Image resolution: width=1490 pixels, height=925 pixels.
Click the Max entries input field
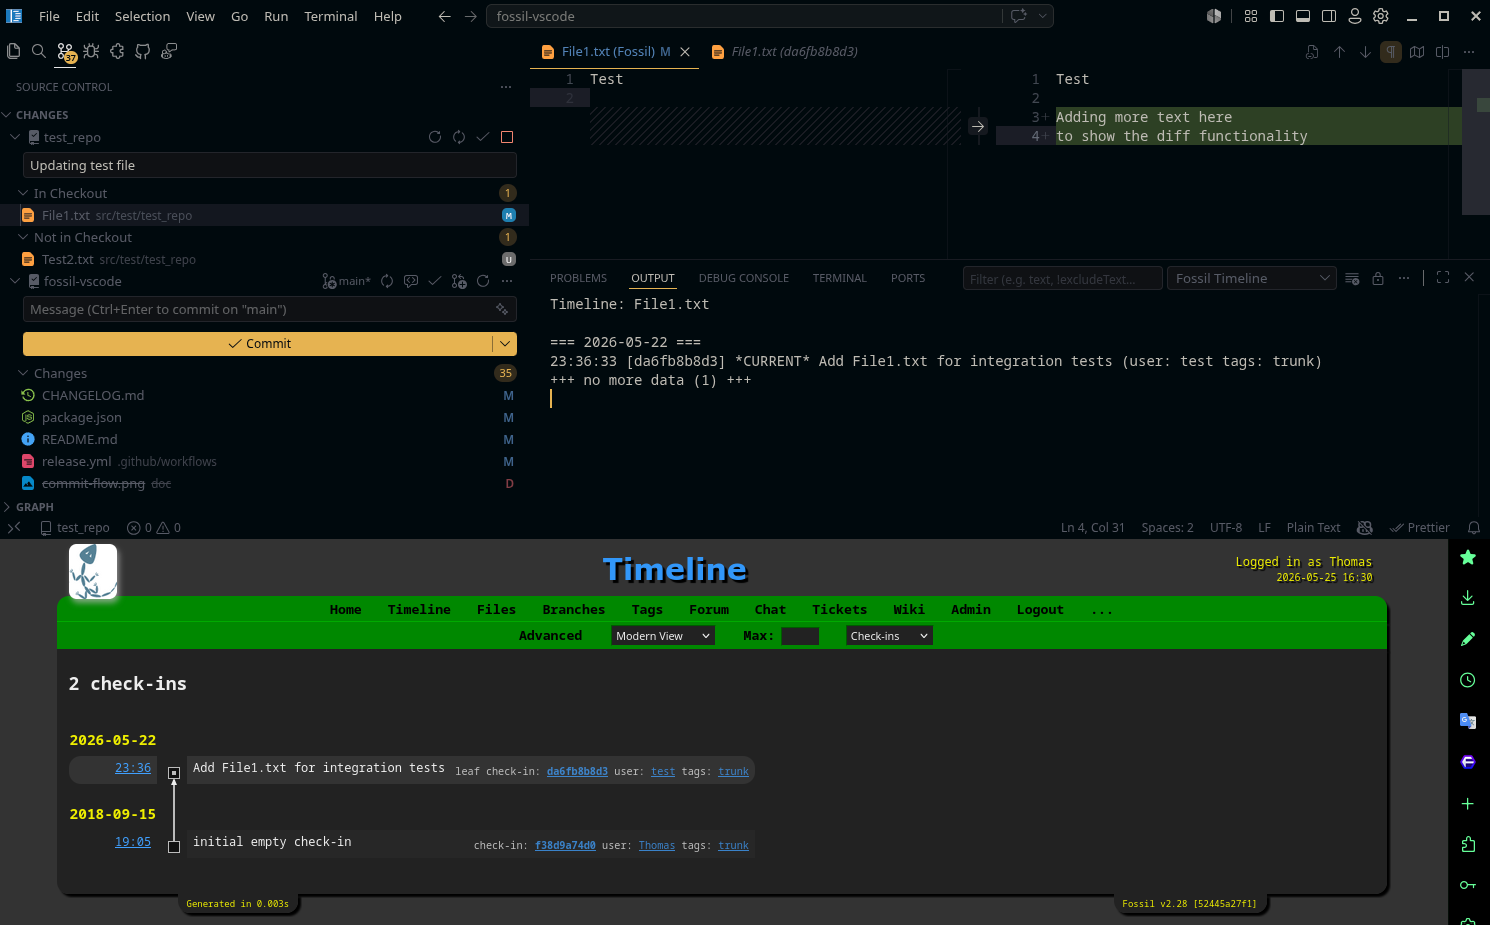point(800,636)
